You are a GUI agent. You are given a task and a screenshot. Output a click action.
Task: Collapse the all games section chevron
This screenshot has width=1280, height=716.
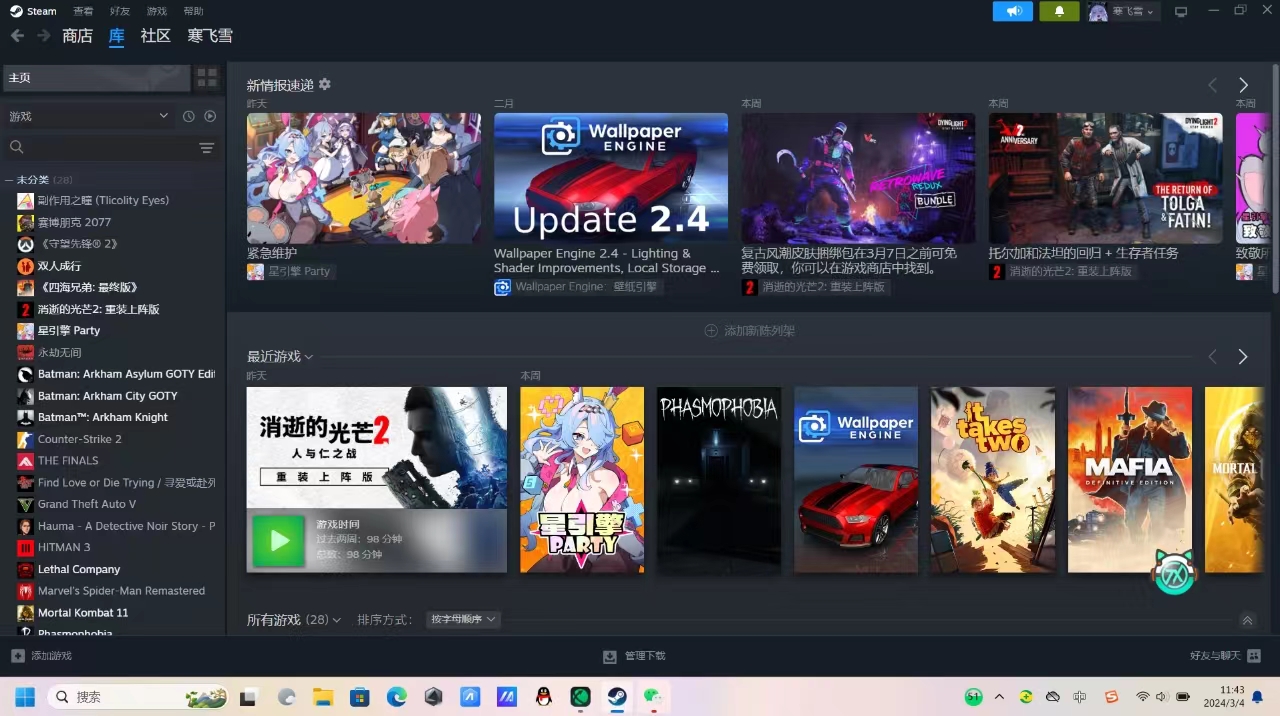(x=1247, y=620)
